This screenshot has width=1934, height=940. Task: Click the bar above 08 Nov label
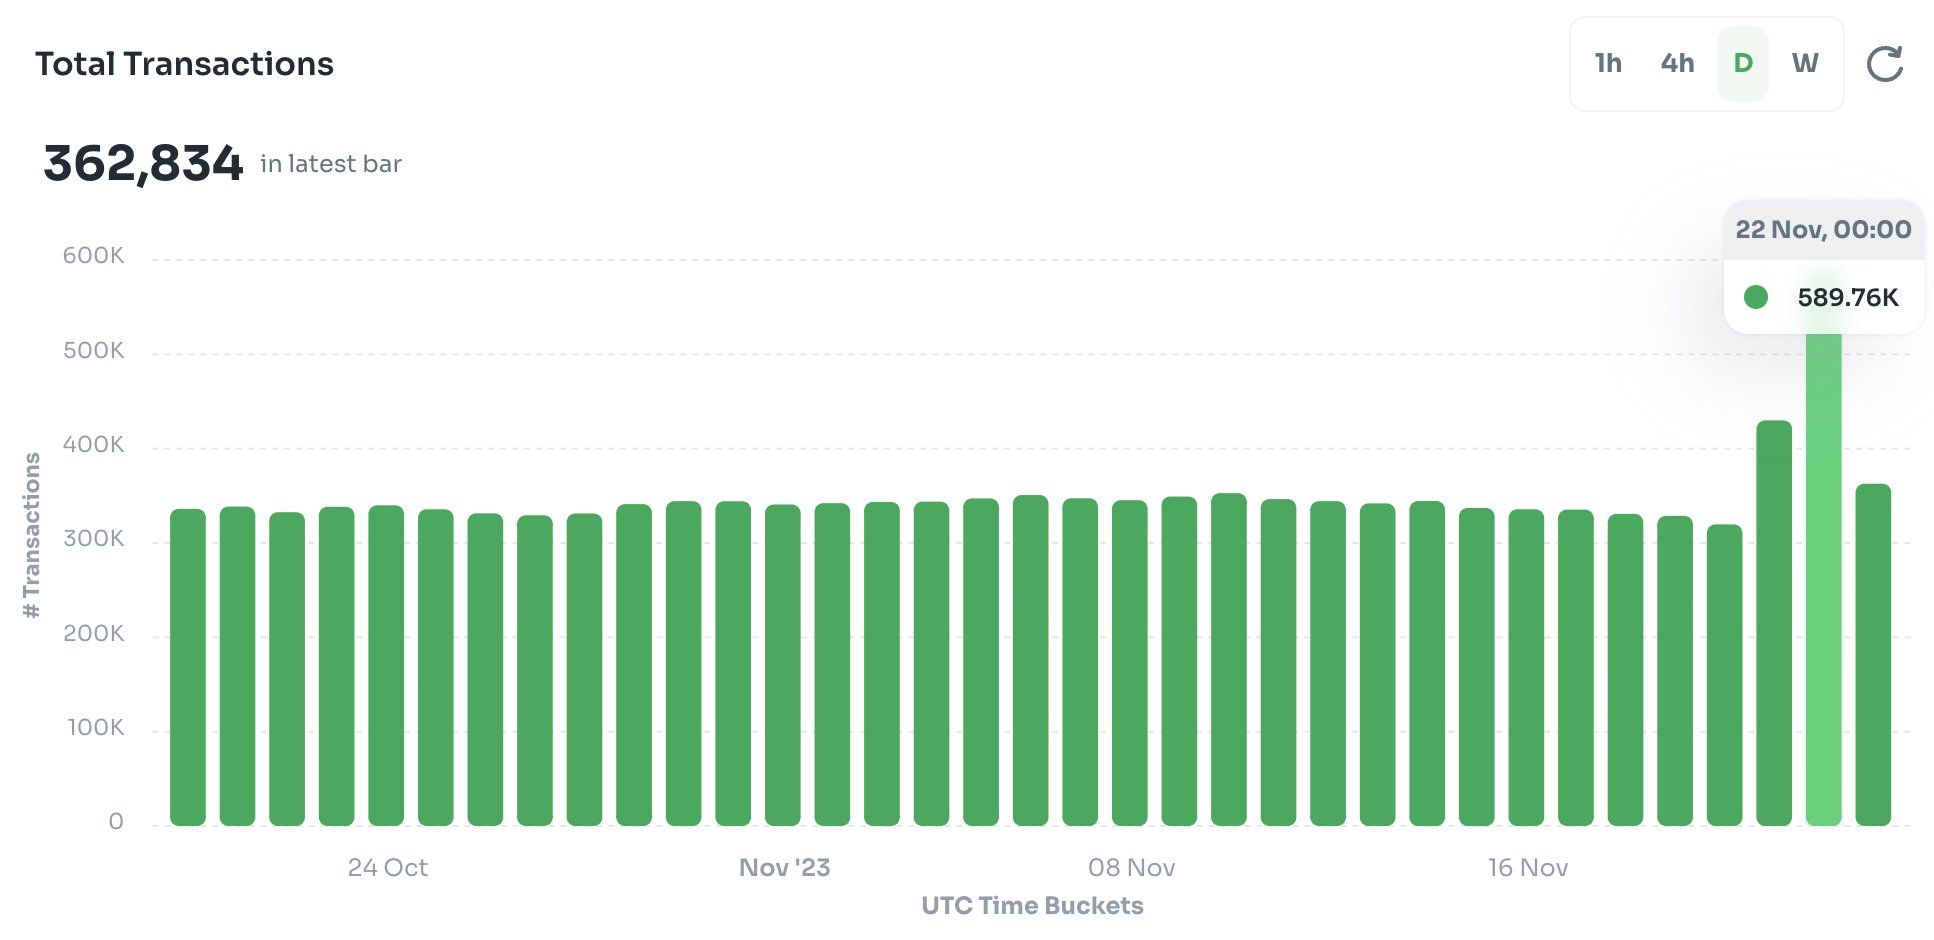1130,663
